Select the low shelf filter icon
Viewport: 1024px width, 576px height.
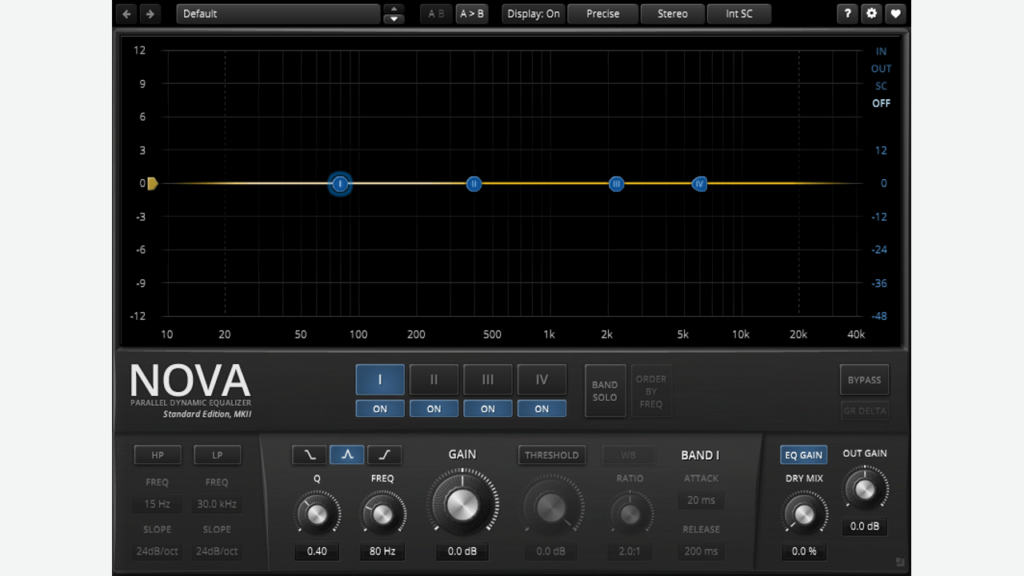309,455
